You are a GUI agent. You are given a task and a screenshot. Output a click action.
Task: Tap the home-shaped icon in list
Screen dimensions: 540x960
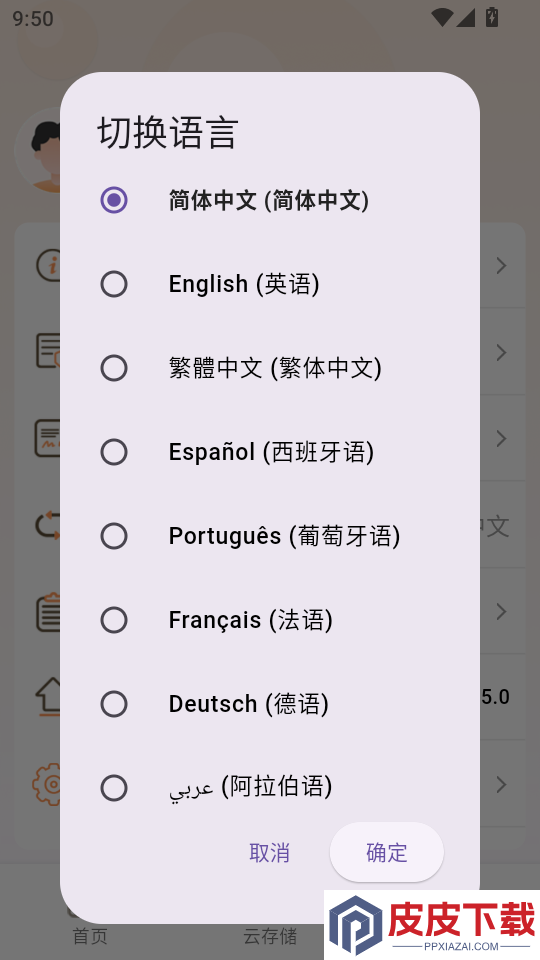49,697
